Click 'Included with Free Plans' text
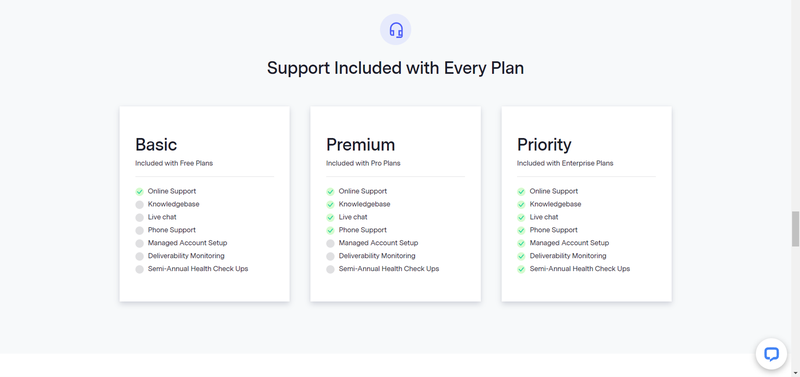Viewport: 800px width, 377px height. pos(174,163)
